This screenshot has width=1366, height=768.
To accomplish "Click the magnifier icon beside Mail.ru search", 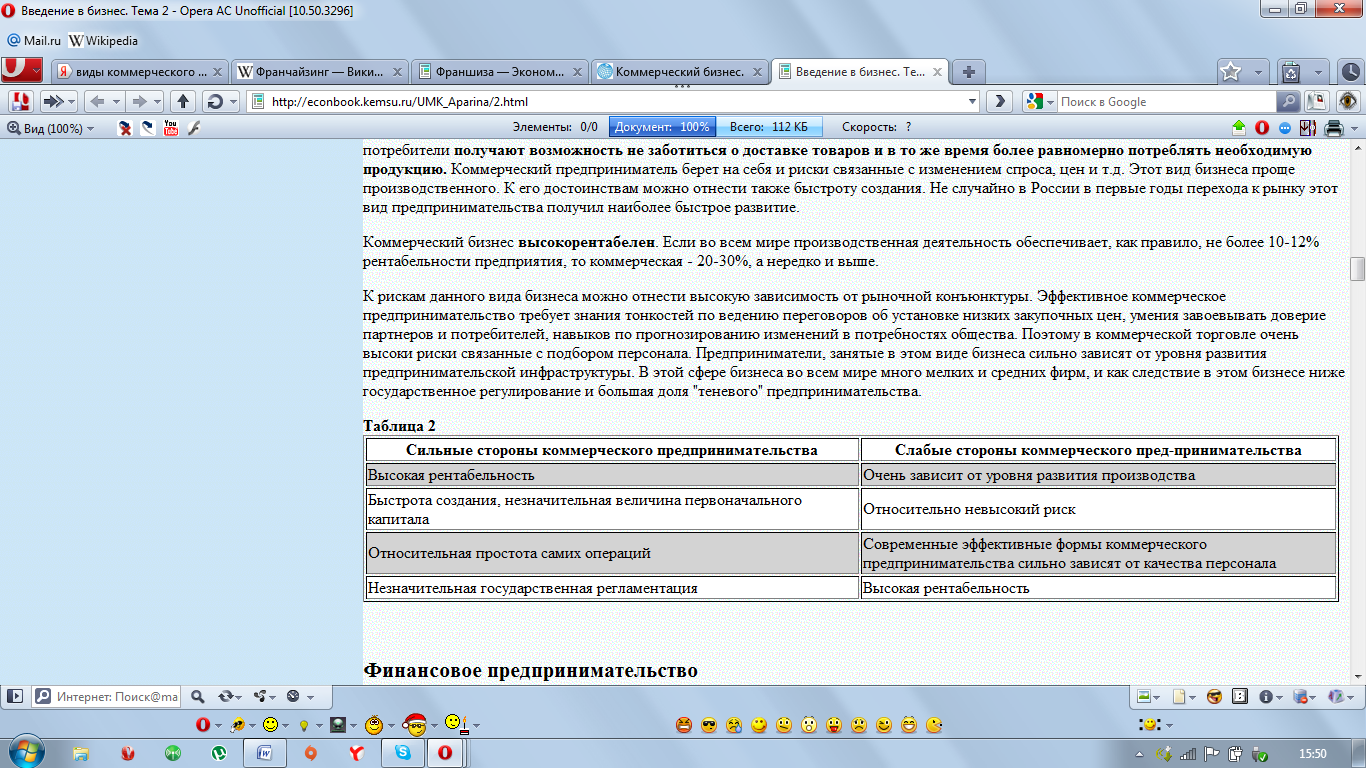I will click(197, 696).
